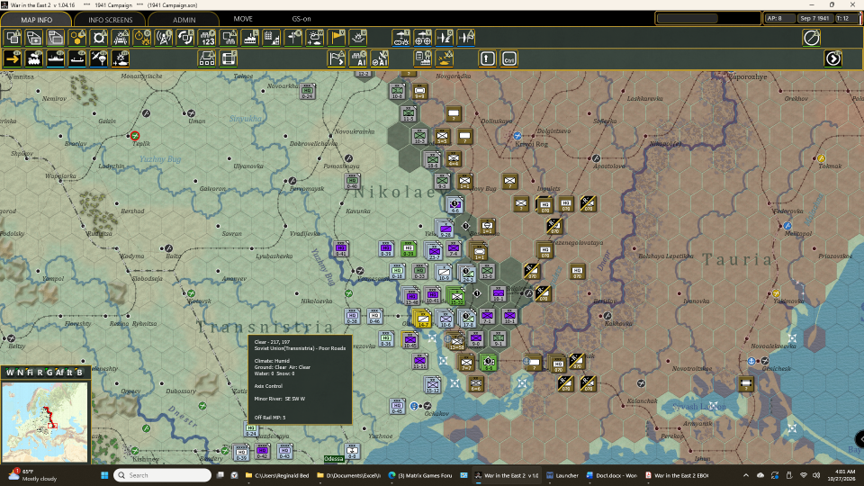
Task: Click the AP: 8 admin points field
Action: (779, 18)
